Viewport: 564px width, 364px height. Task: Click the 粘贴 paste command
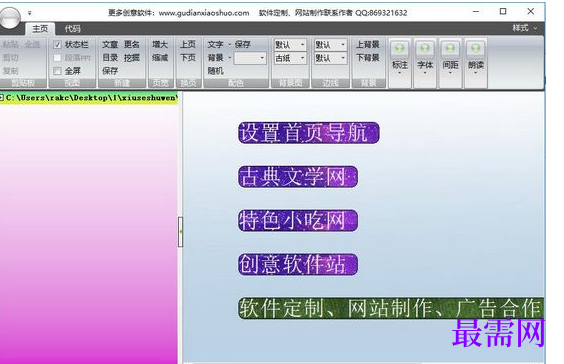[x=10, y=45]
